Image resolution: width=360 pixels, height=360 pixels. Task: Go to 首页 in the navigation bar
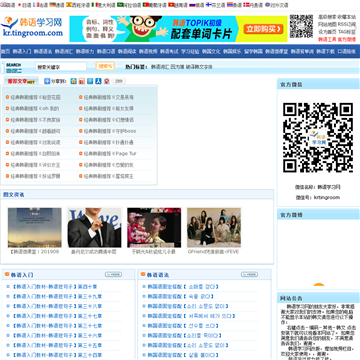point(5,51)
